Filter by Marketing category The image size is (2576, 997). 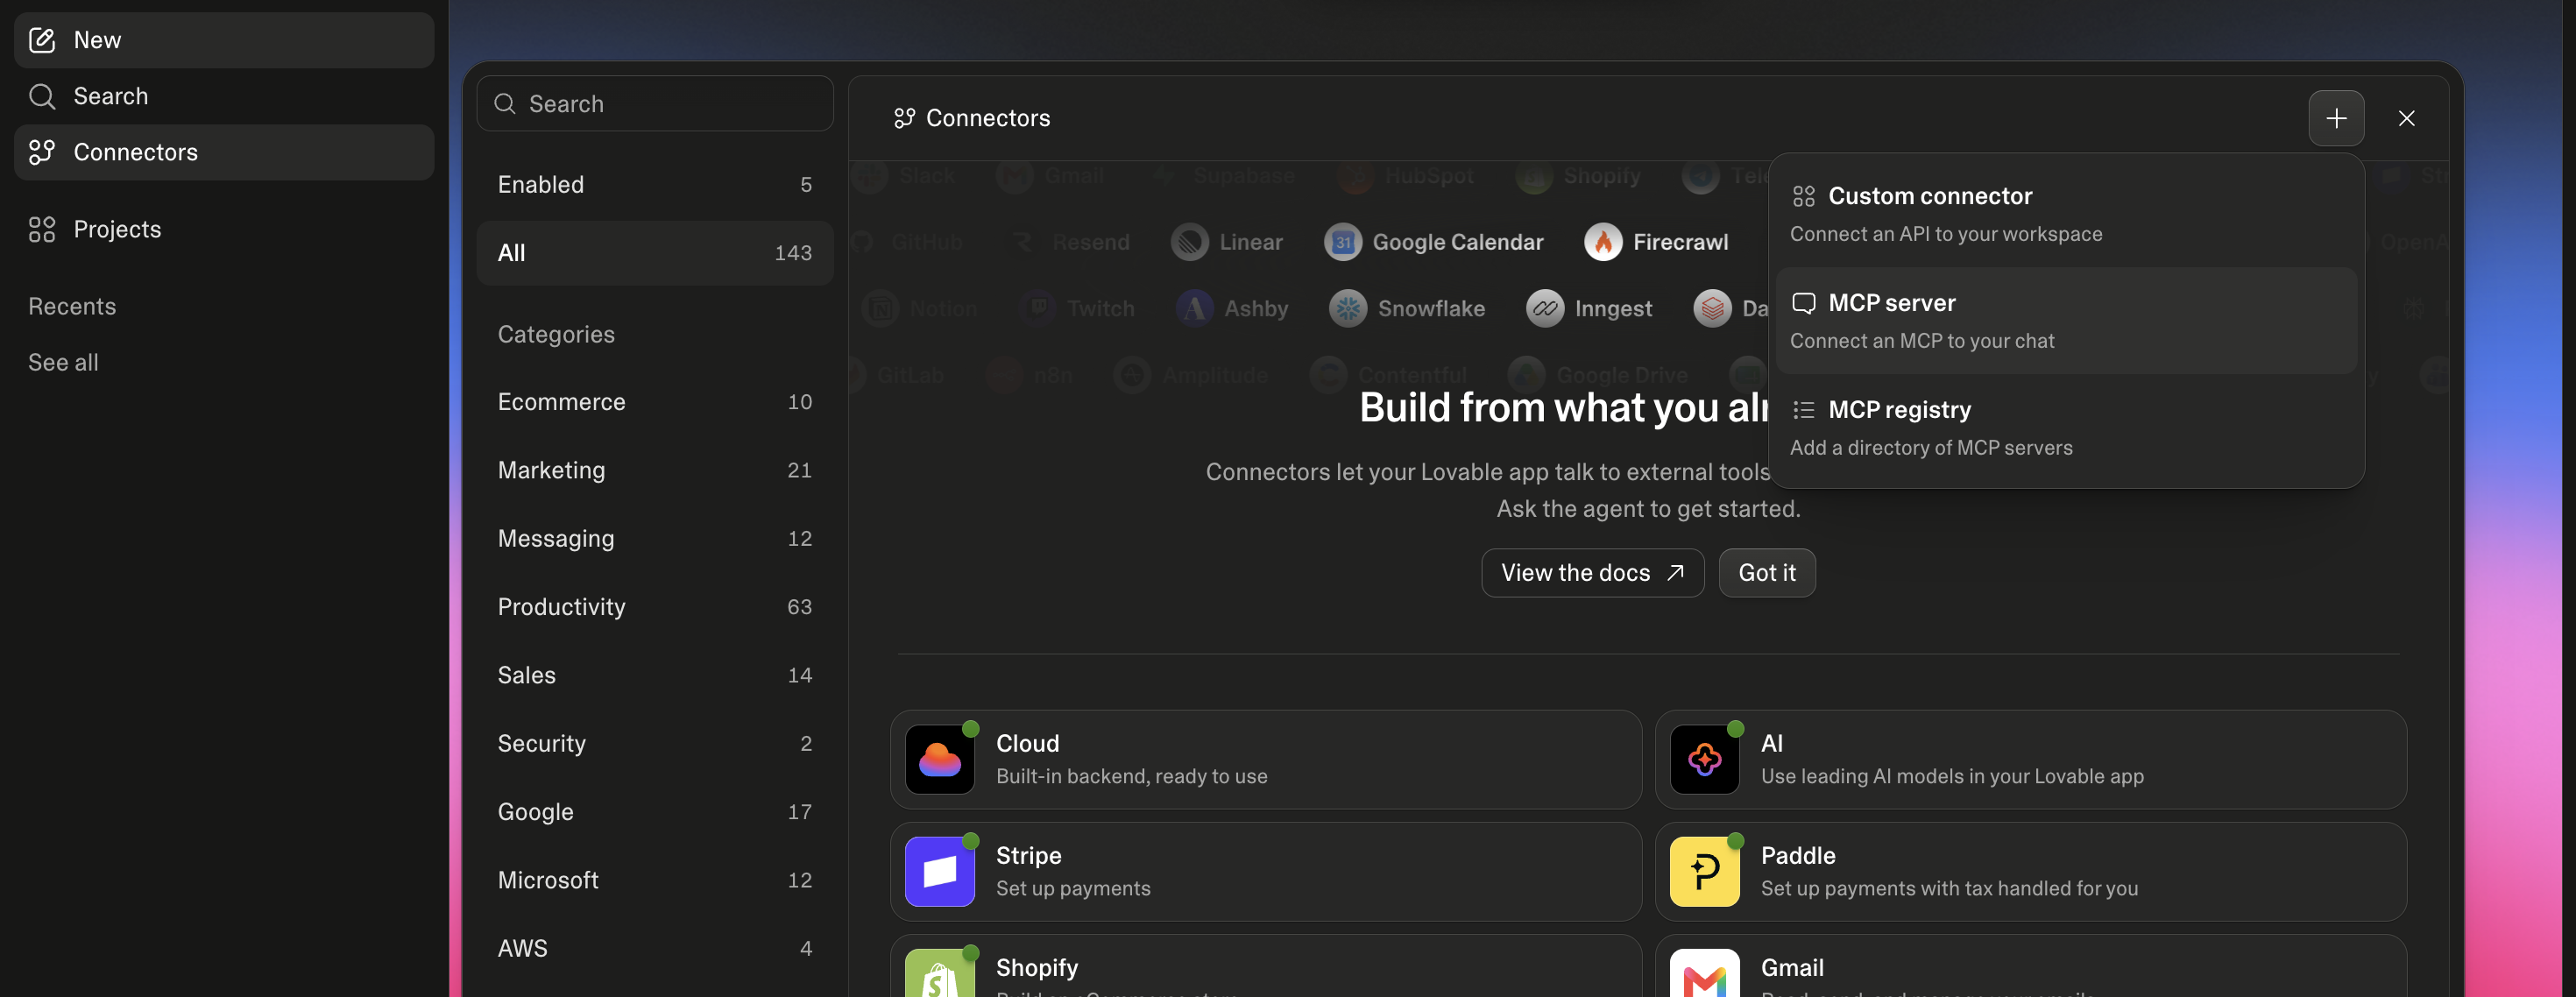[x=655, y=470]
